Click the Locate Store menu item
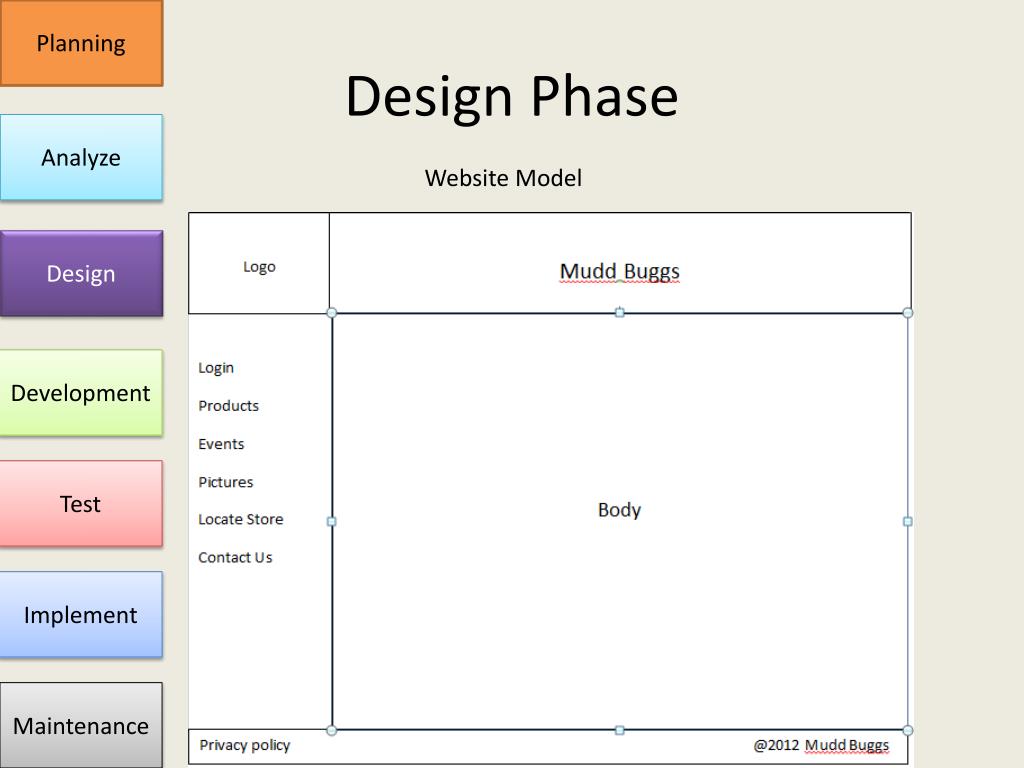Screen dimensions: 1024x768 click(x=241, y=519)
